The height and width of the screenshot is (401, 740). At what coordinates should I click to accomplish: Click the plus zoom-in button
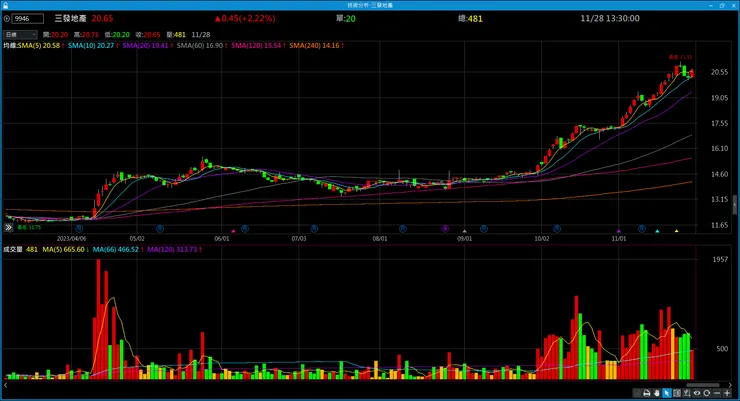tap(727, 393)
